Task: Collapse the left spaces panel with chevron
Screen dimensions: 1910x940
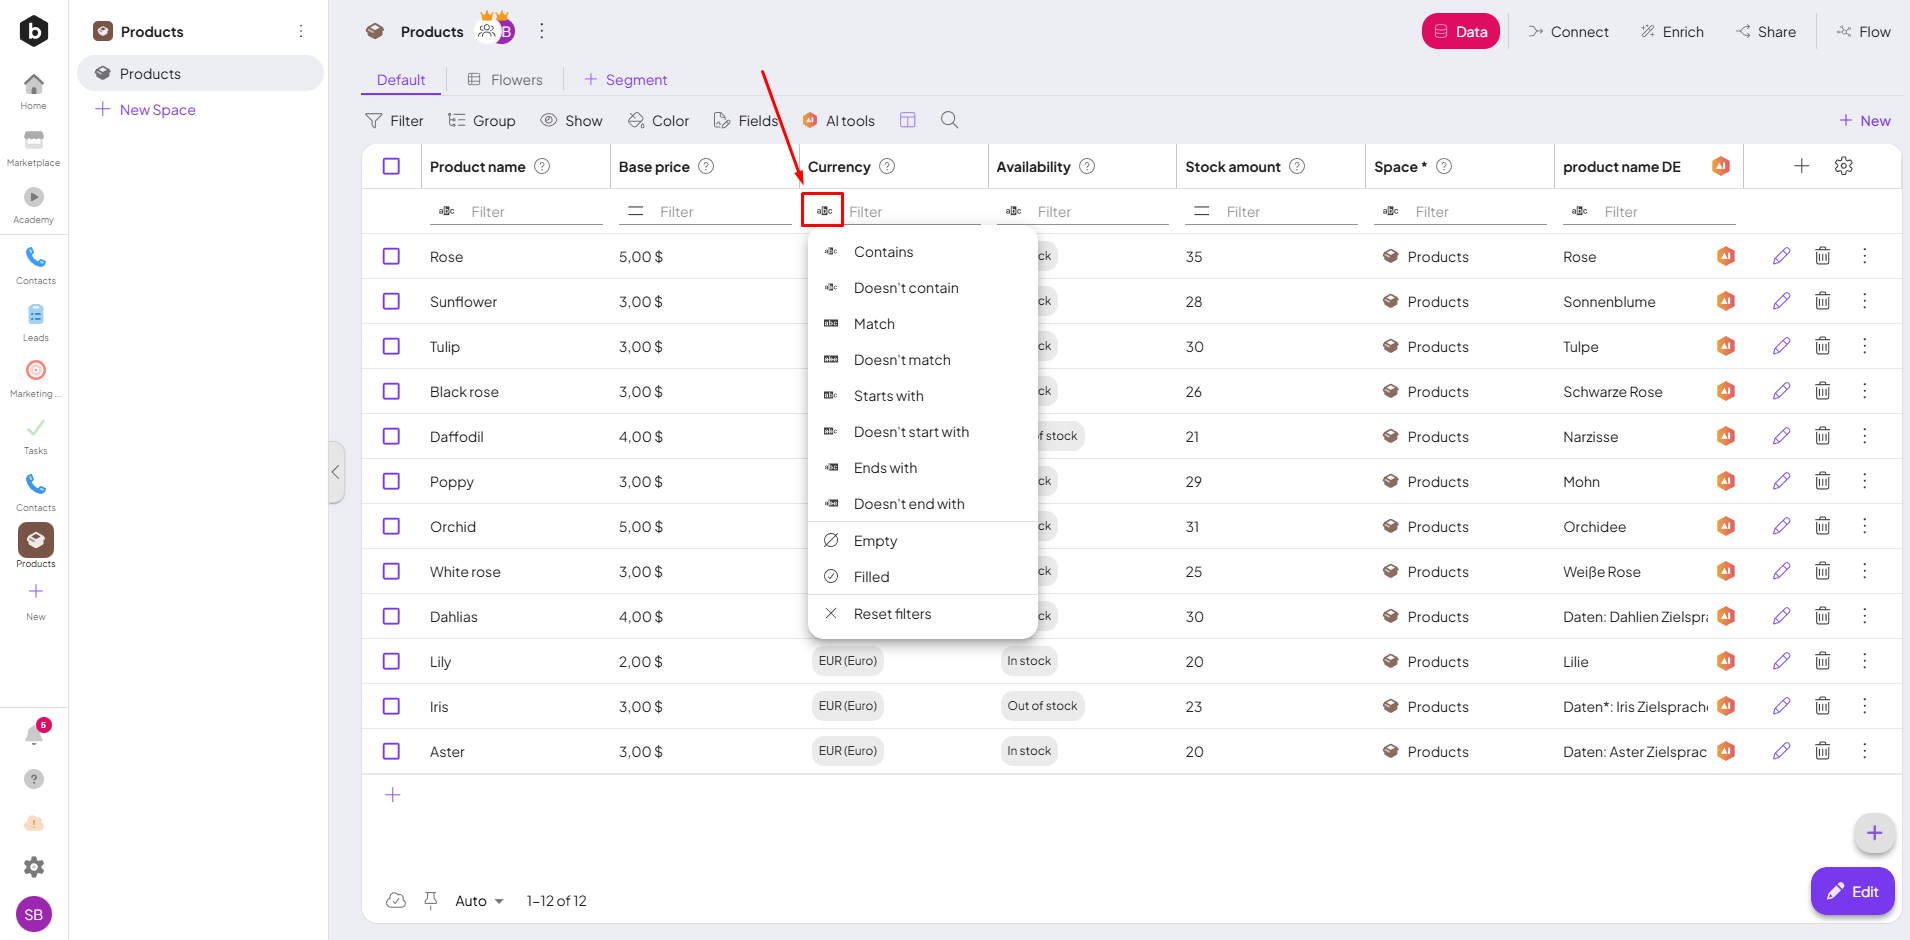Action: click(336, 472)
